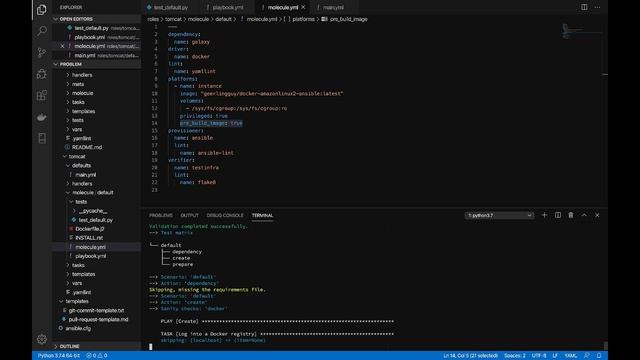Screen dimensions: 640x360
Task: Open the Search view in activity bar
Action: pos(42,31)
